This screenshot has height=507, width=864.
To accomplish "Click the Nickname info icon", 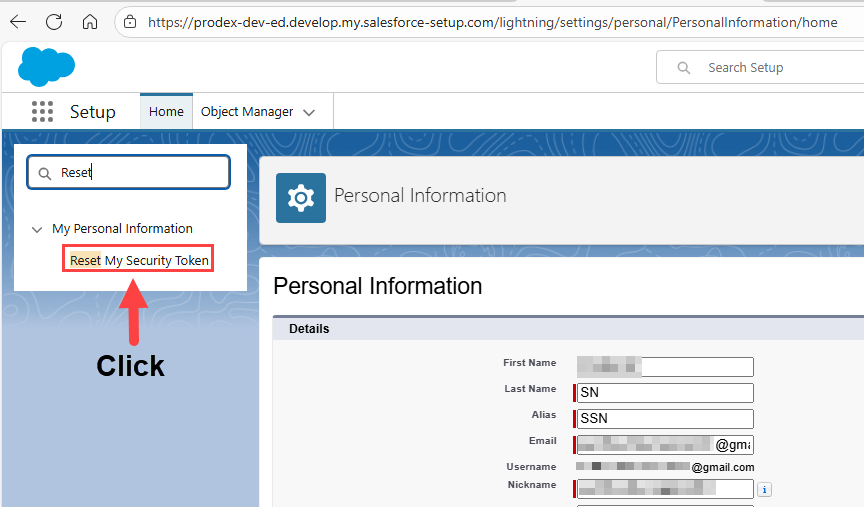I will [x=764, y=489].
